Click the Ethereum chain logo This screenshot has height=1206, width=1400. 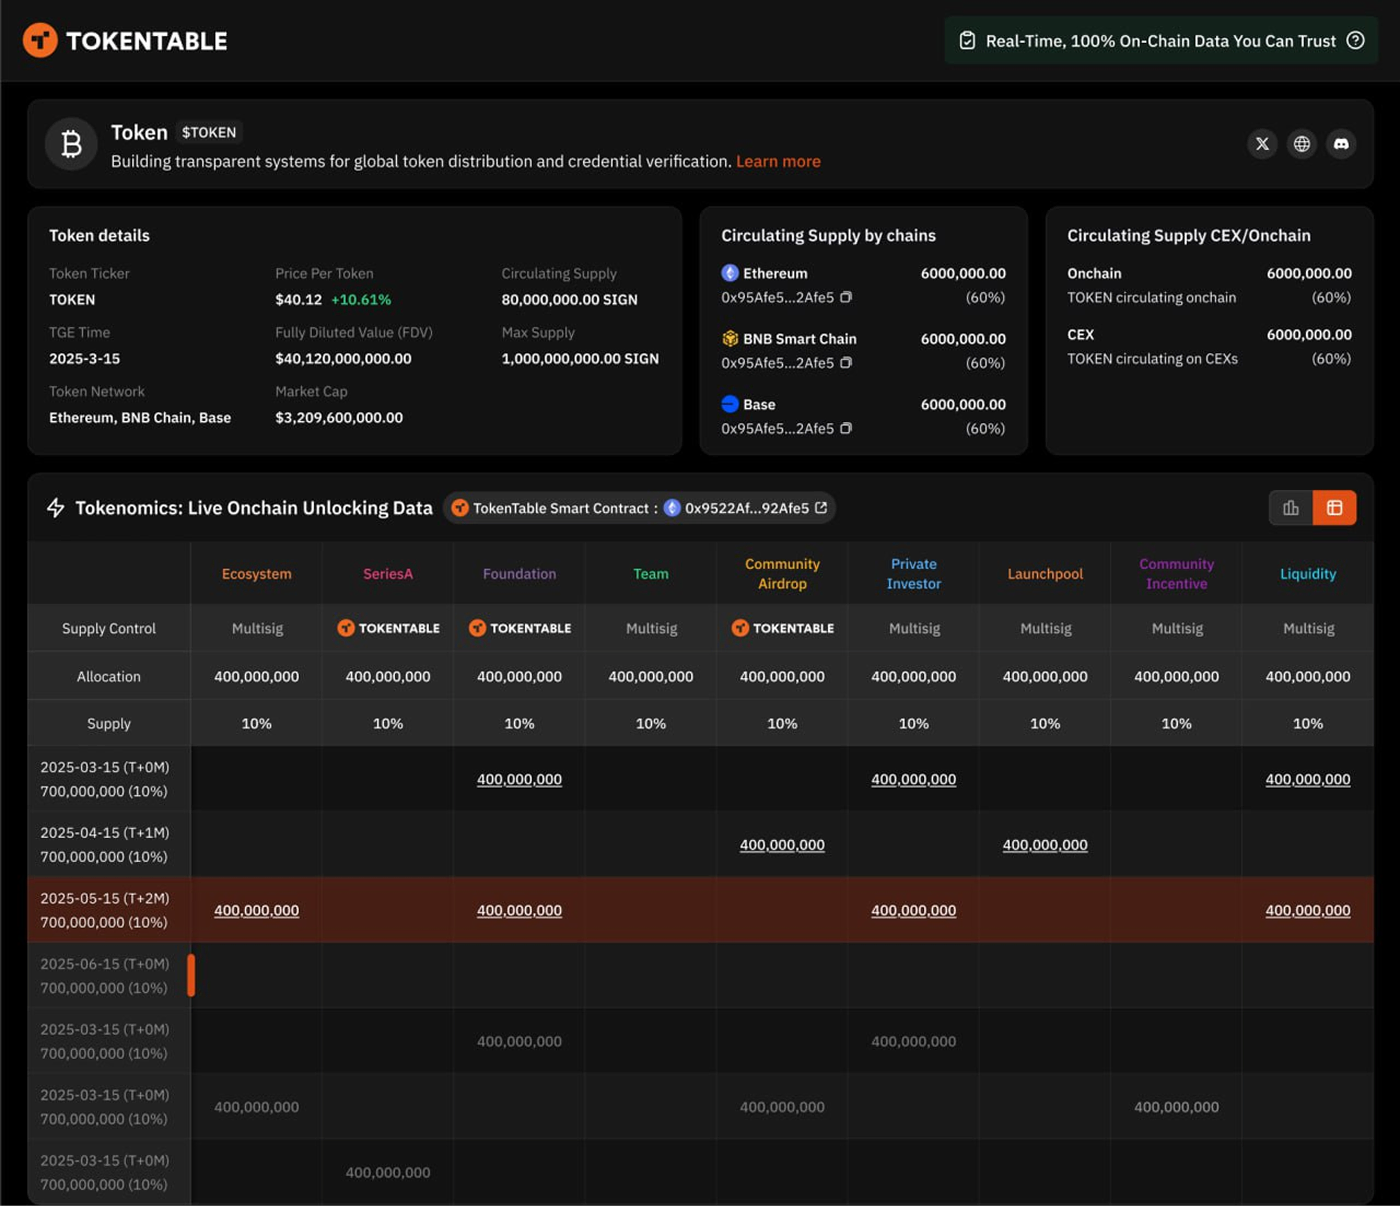(x=730, y=273)
